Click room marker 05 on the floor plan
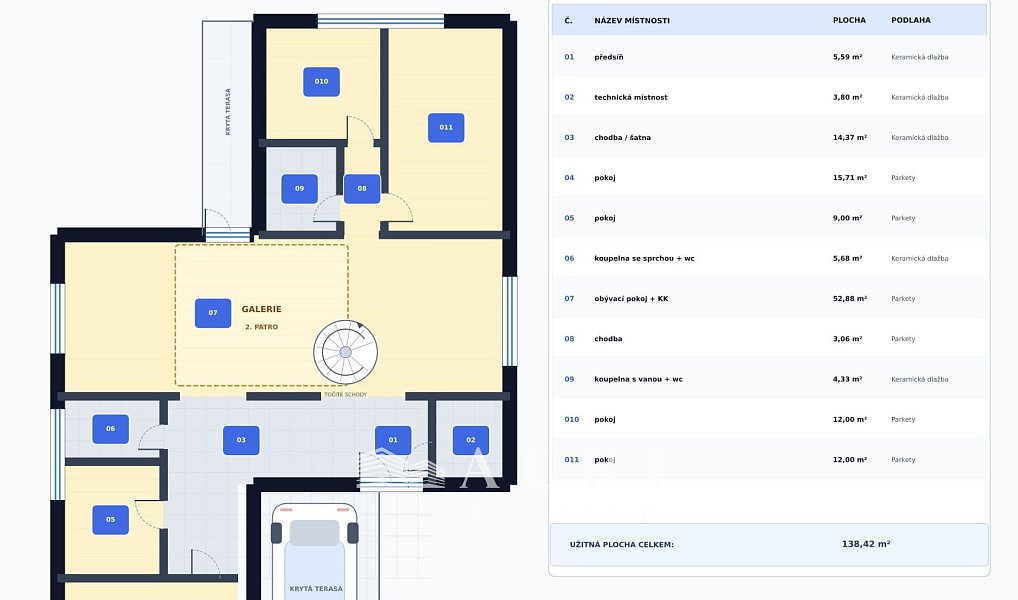The image size is (1018, 600). point(110,520)
